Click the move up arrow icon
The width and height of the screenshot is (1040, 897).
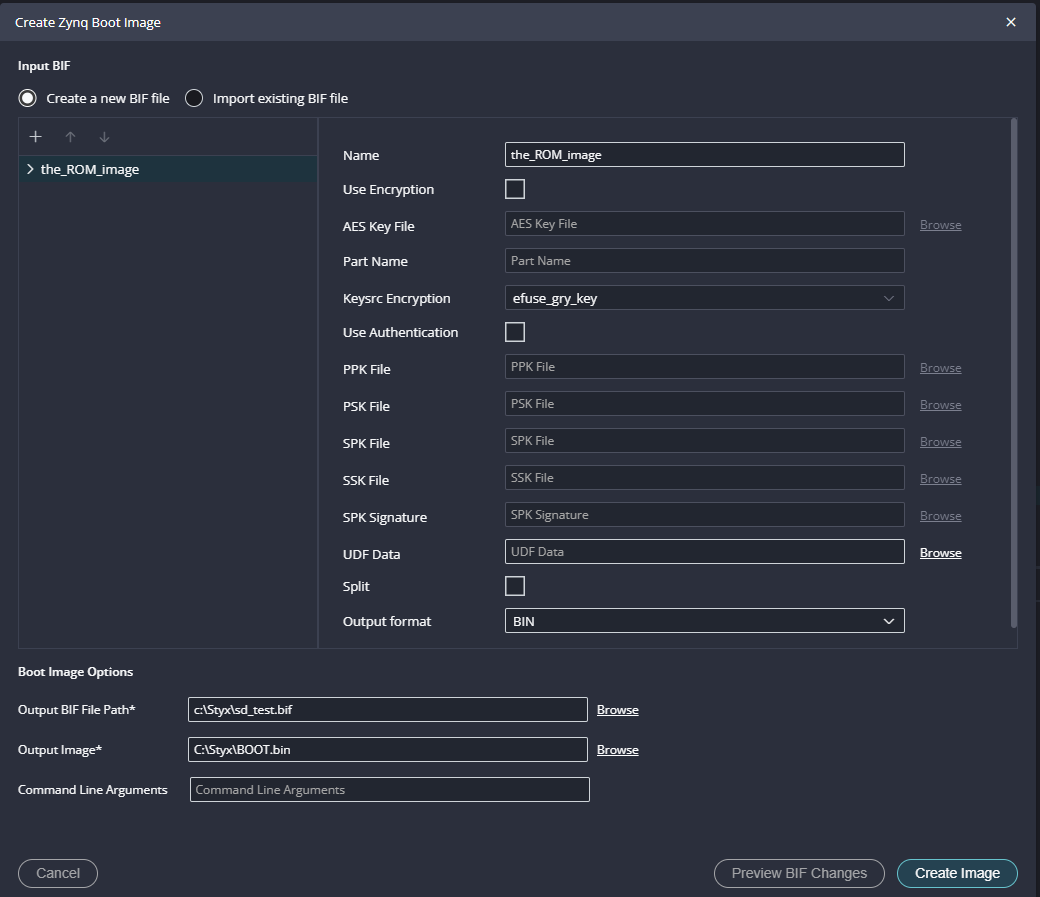coord(70,137)
